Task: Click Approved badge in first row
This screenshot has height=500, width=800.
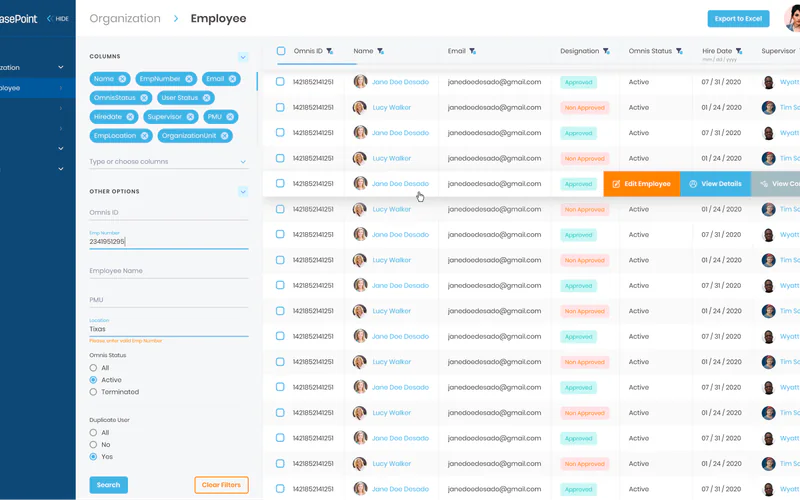Action: 578,82
